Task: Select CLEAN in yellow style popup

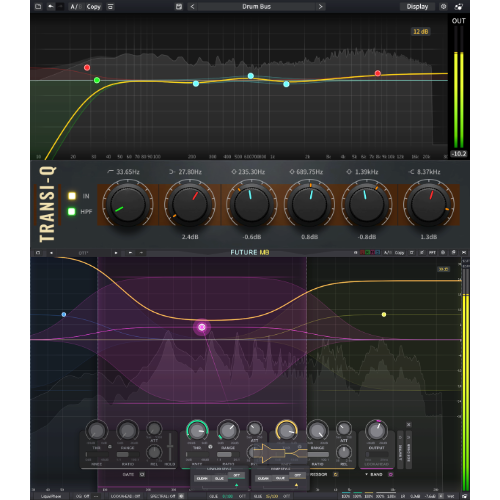Action: [263, 478]
